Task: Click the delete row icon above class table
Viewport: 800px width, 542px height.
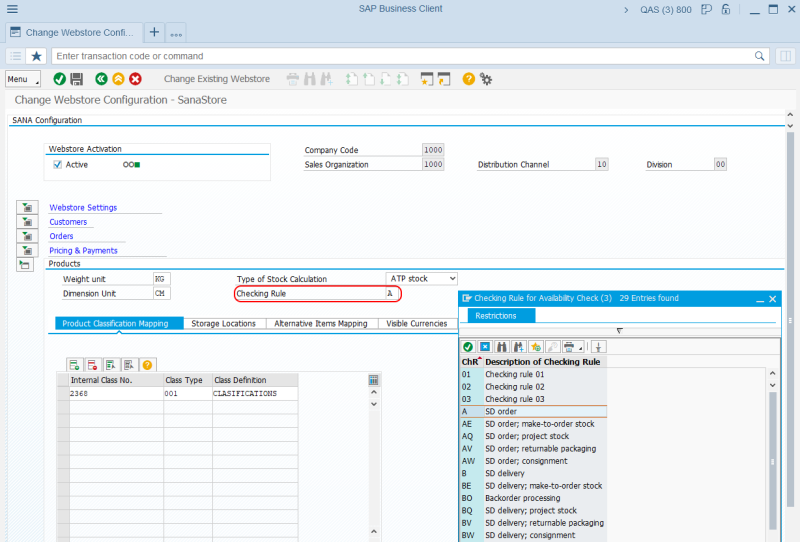Action: click(x=92, y=365)
